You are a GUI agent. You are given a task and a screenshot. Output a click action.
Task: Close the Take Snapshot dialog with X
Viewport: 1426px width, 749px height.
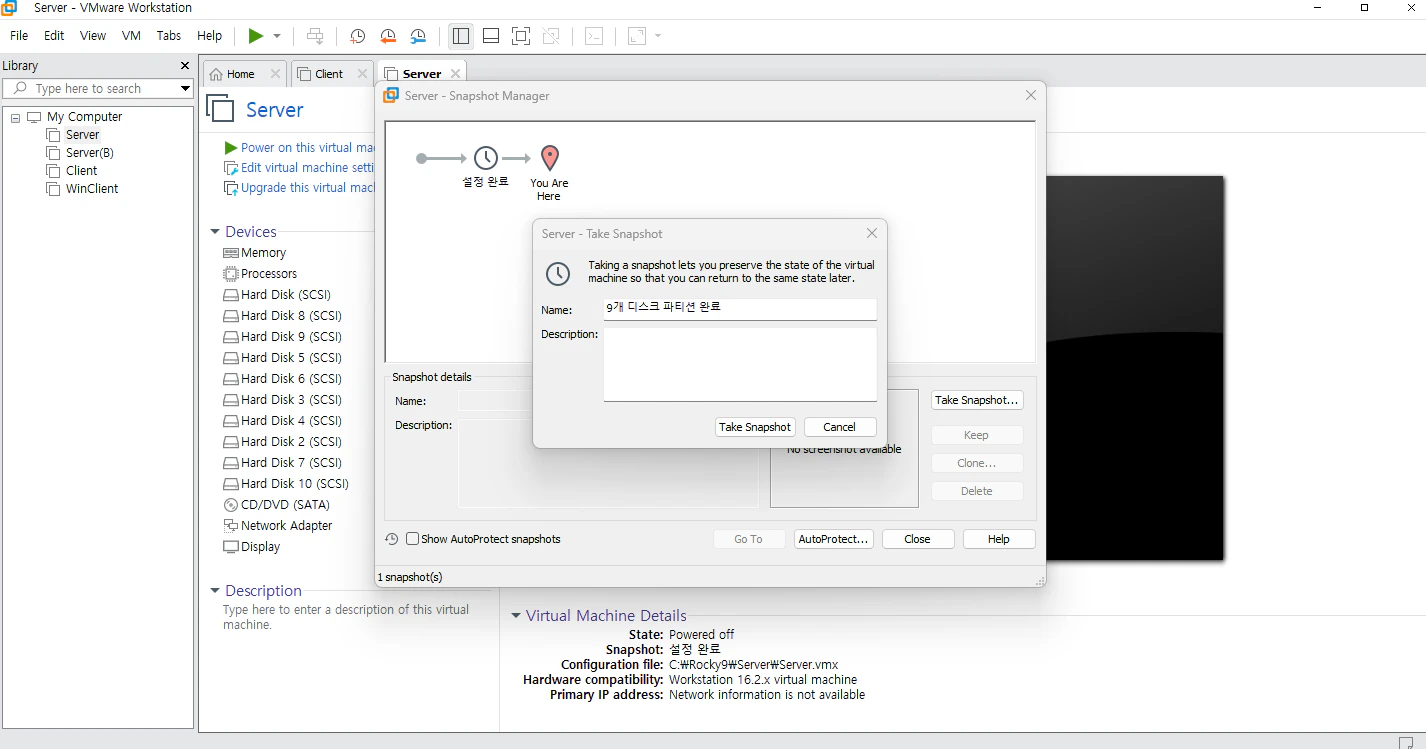[871, 233]
